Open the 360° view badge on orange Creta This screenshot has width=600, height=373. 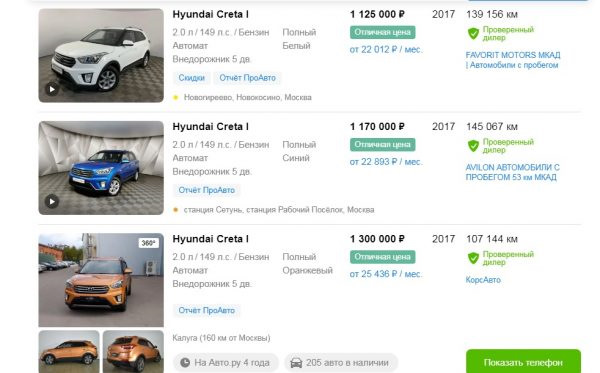(148, 243)
